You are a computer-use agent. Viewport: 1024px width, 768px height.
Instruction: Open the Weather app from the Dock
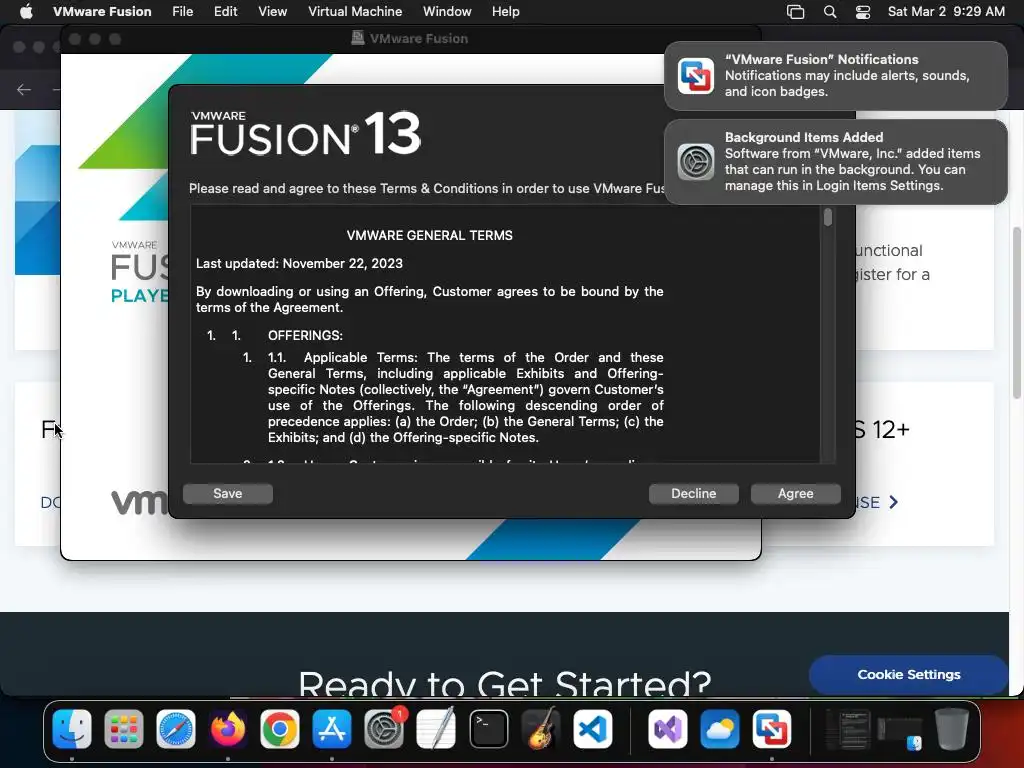click(x=720, y=729)
